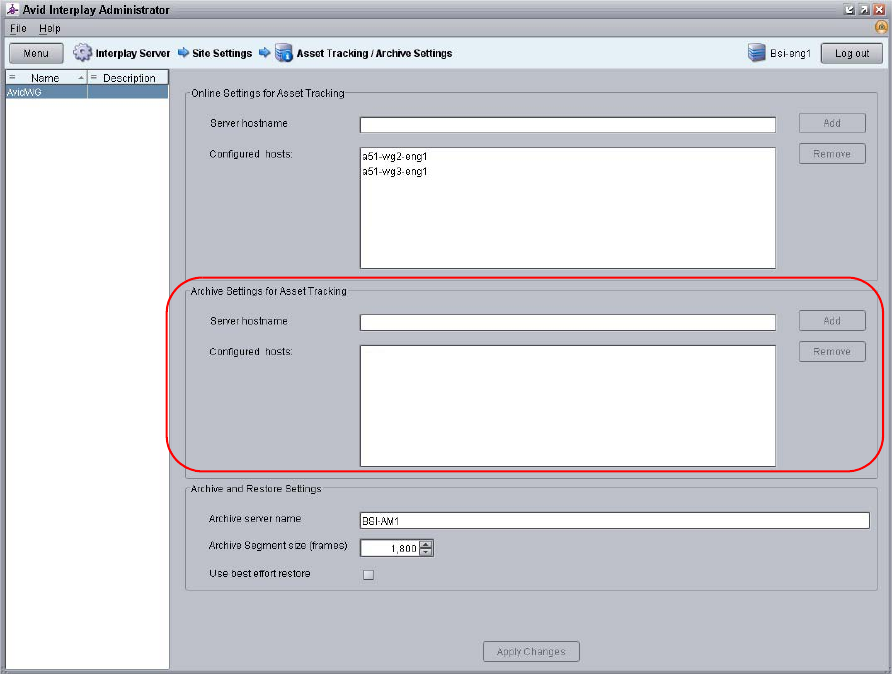Click Add in Online Settings section

coord(832,123)
